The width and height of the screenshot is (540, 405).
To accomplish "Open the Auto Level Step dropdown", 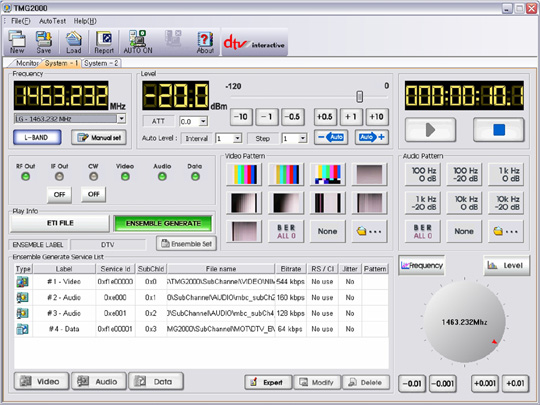I will pyautogui.click(x=302, y=138).
